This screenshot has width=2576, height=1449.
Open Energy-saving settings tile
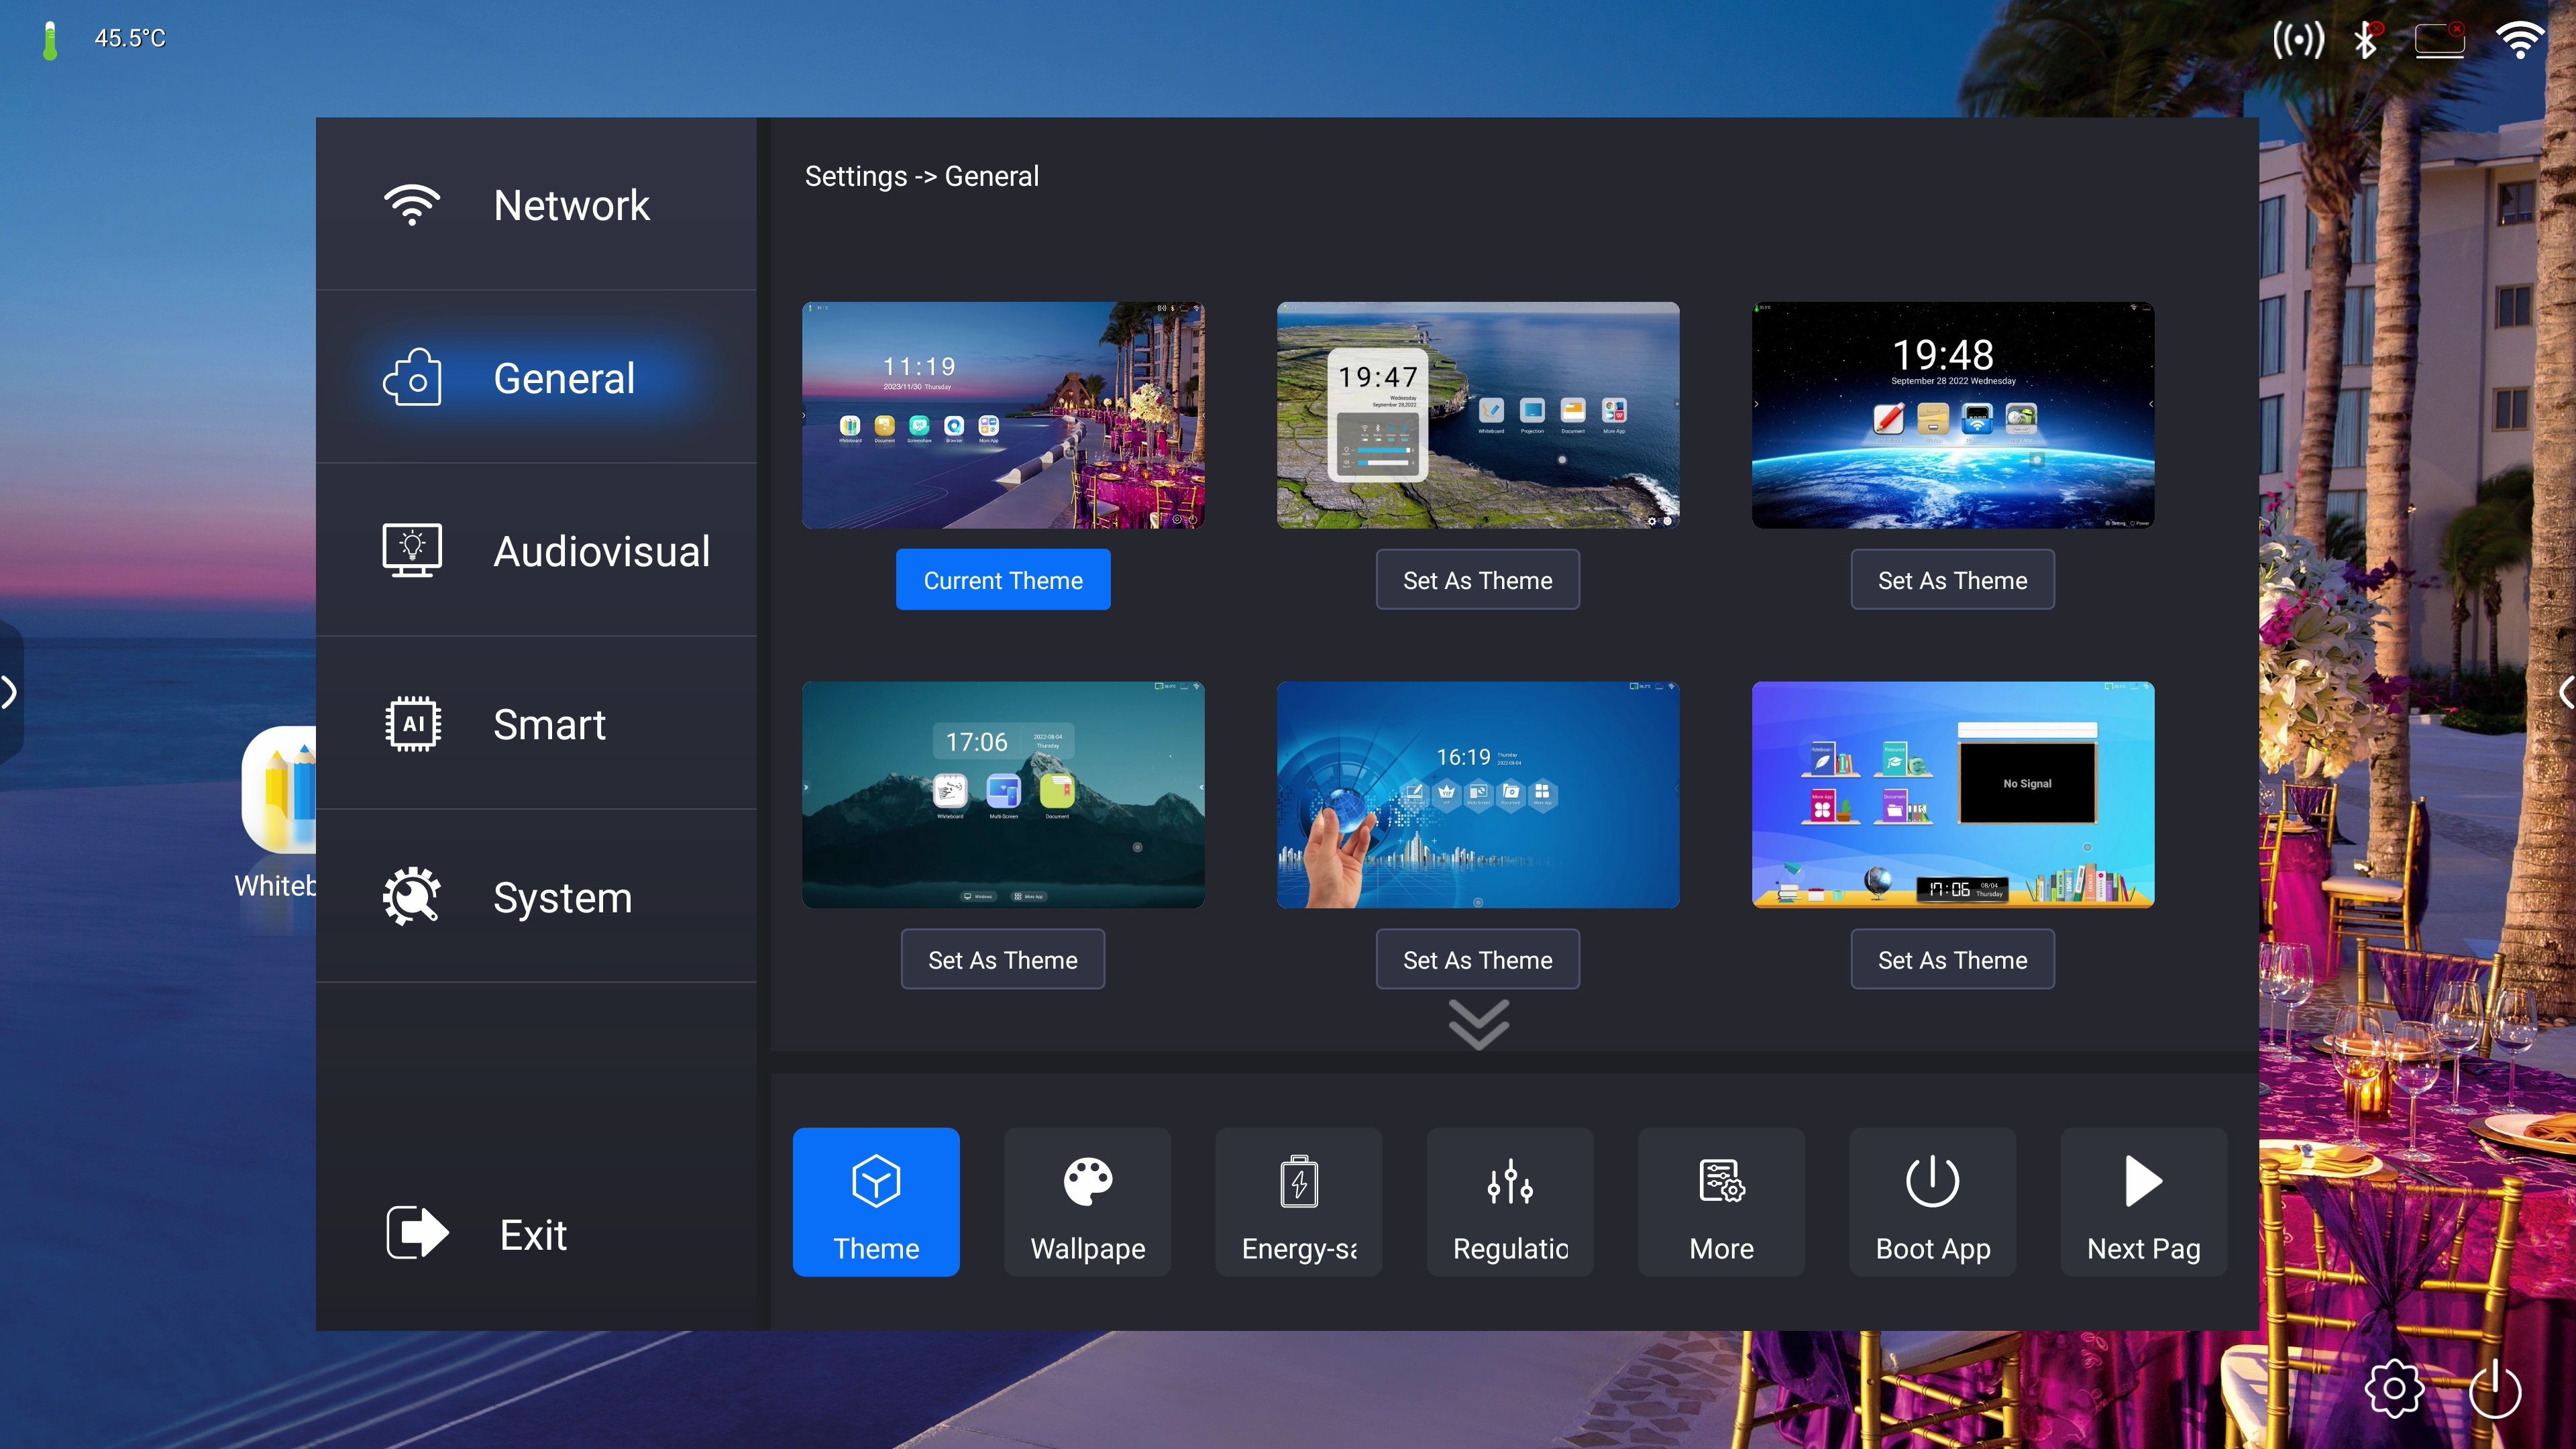click(x=1298, y=1201)
